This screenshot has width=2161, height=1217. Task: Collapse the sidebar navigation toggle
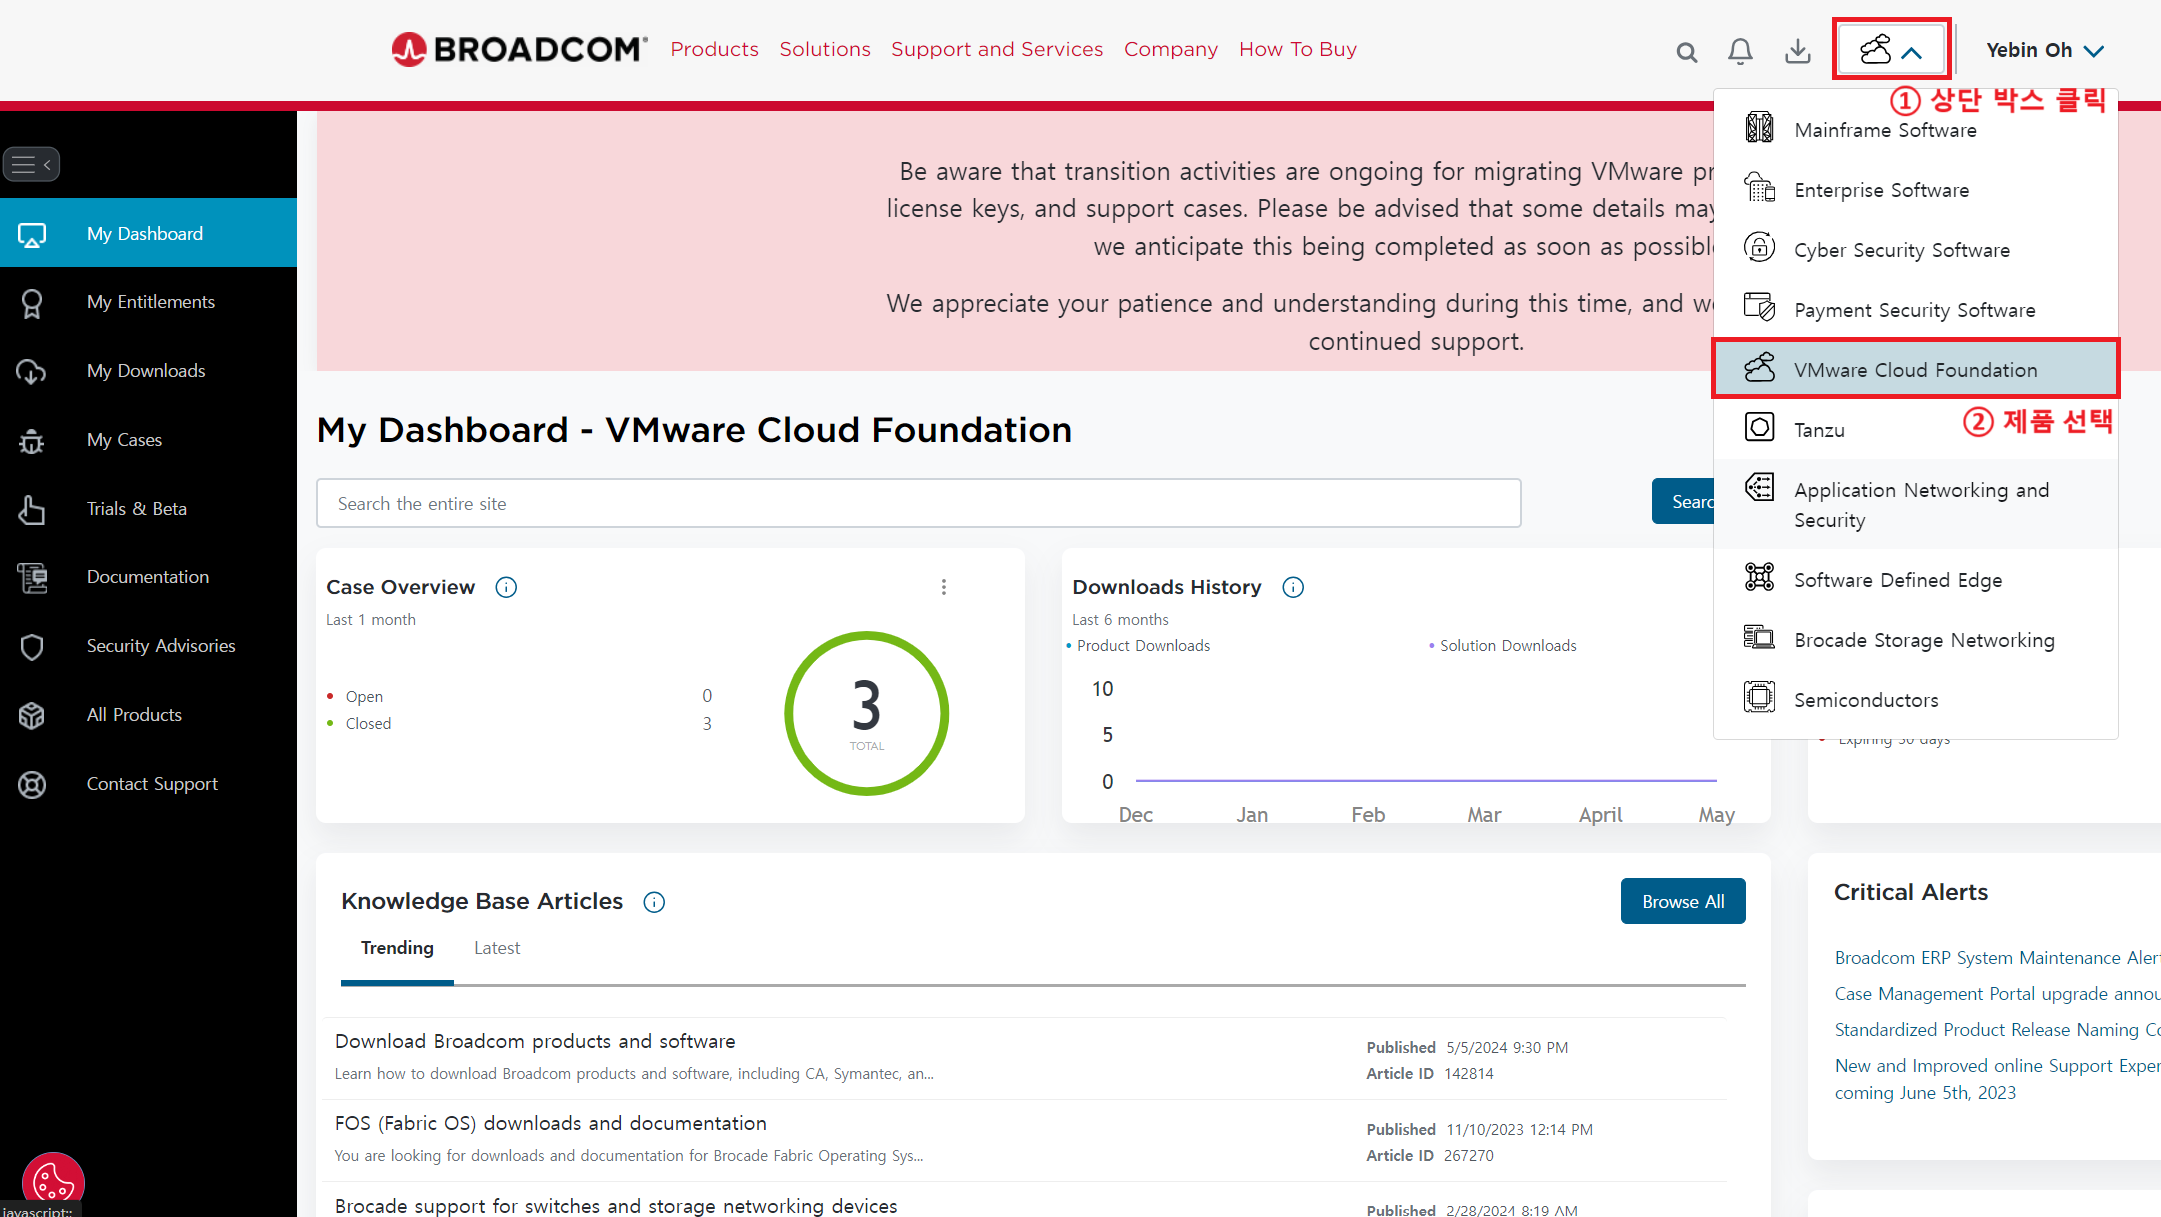(x=32, y=164)
